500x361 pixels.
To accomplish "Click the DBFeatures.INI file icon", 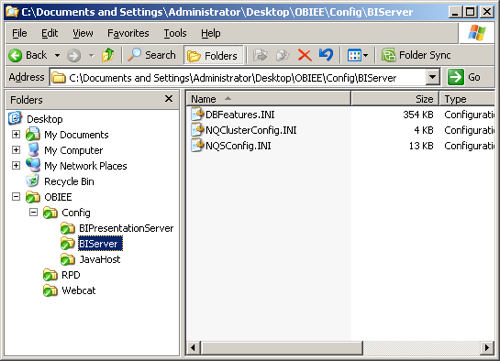I will click(198, 114).
